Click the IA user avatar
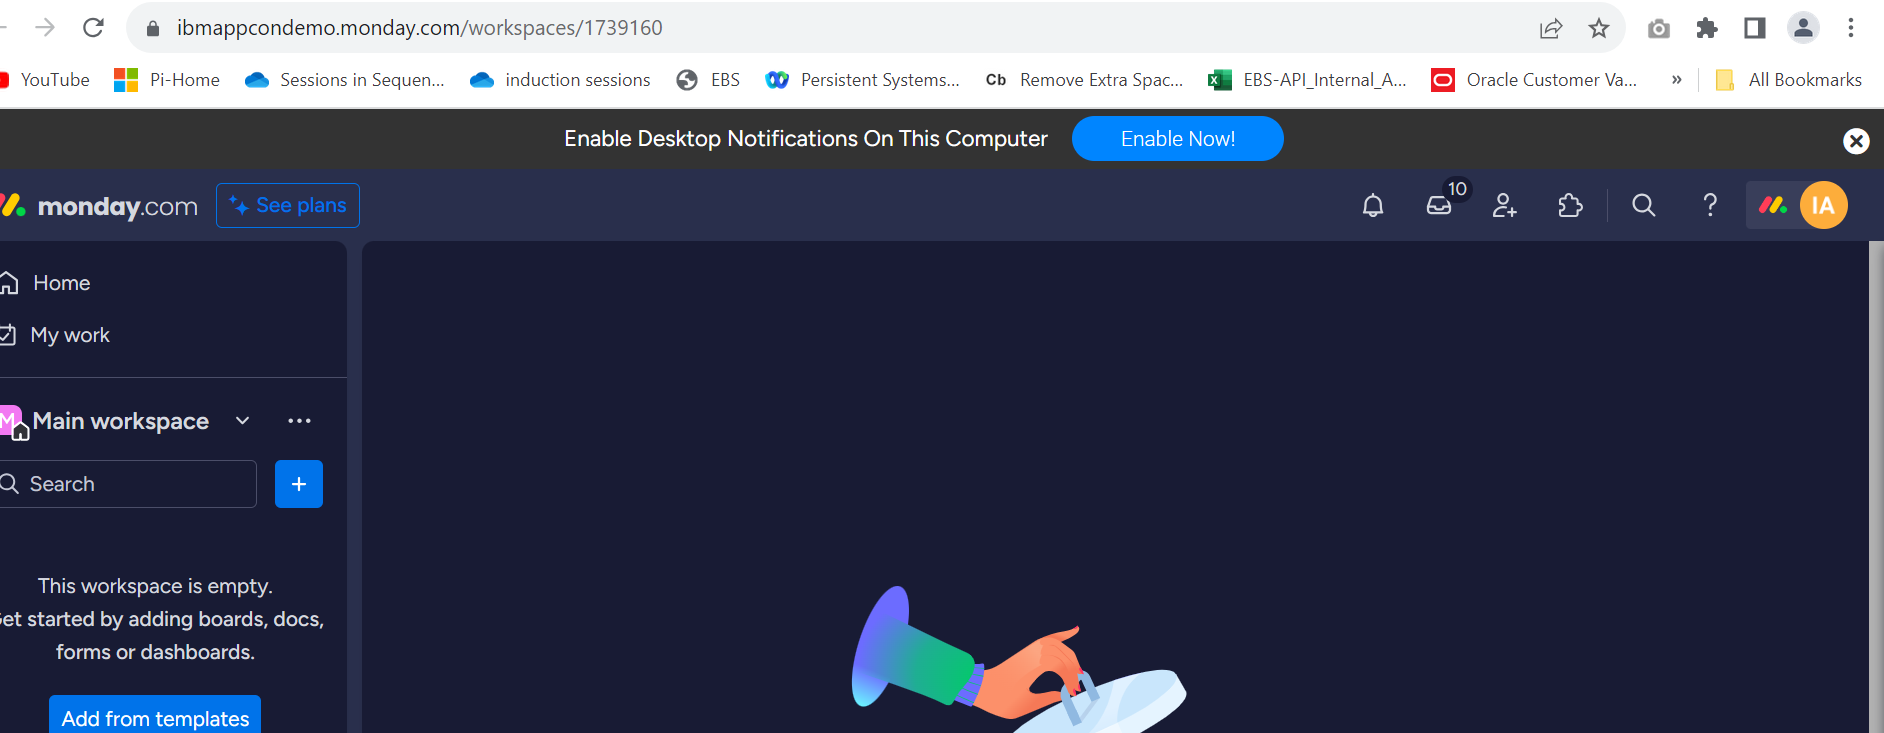This screenshot has width=1884, height=733. [x=1823, y=206]
